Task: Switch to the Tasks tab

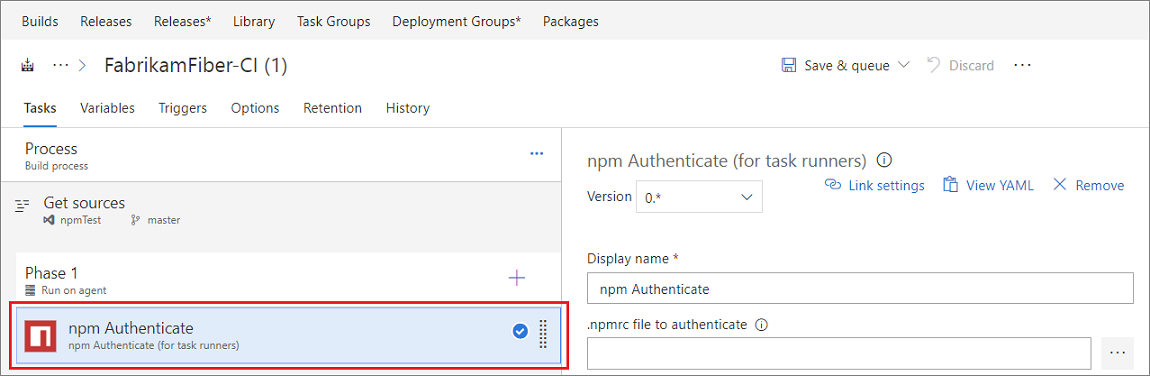Action: [40, 108]
